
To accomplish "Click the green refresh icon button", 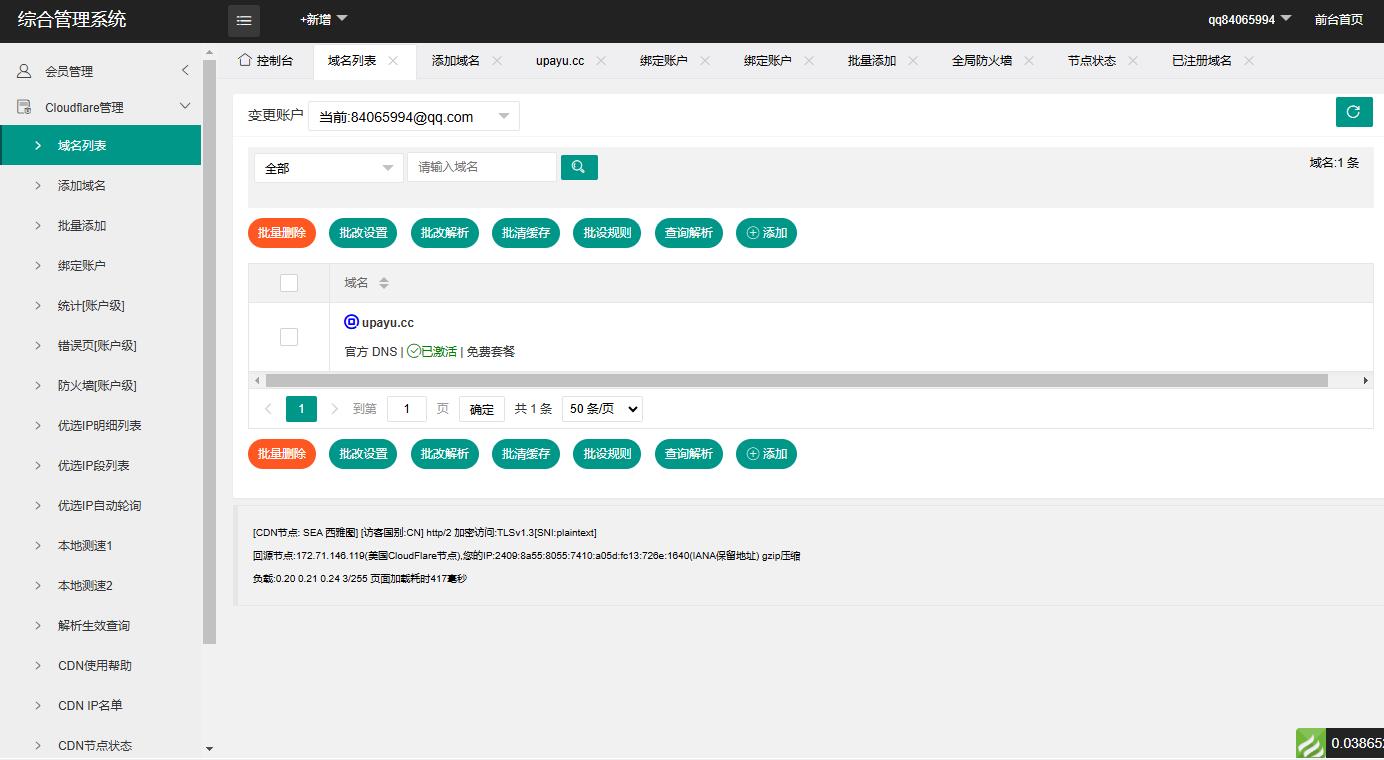I will 1353,112.
